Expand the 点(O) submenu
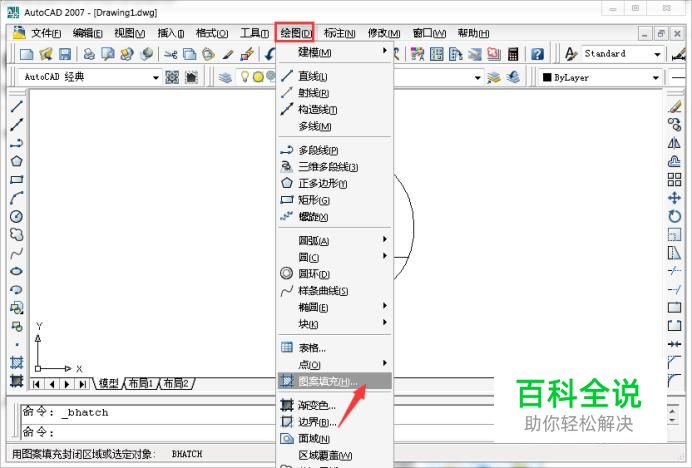 tap(335, 365)
